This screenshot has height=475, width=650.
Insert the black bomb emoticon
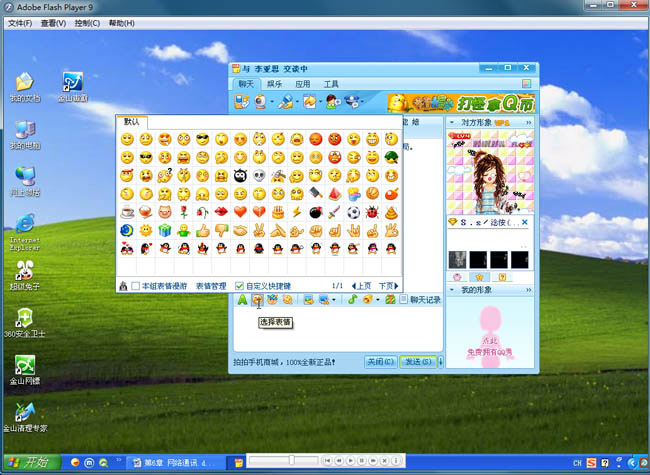click(x=315, y=212)
